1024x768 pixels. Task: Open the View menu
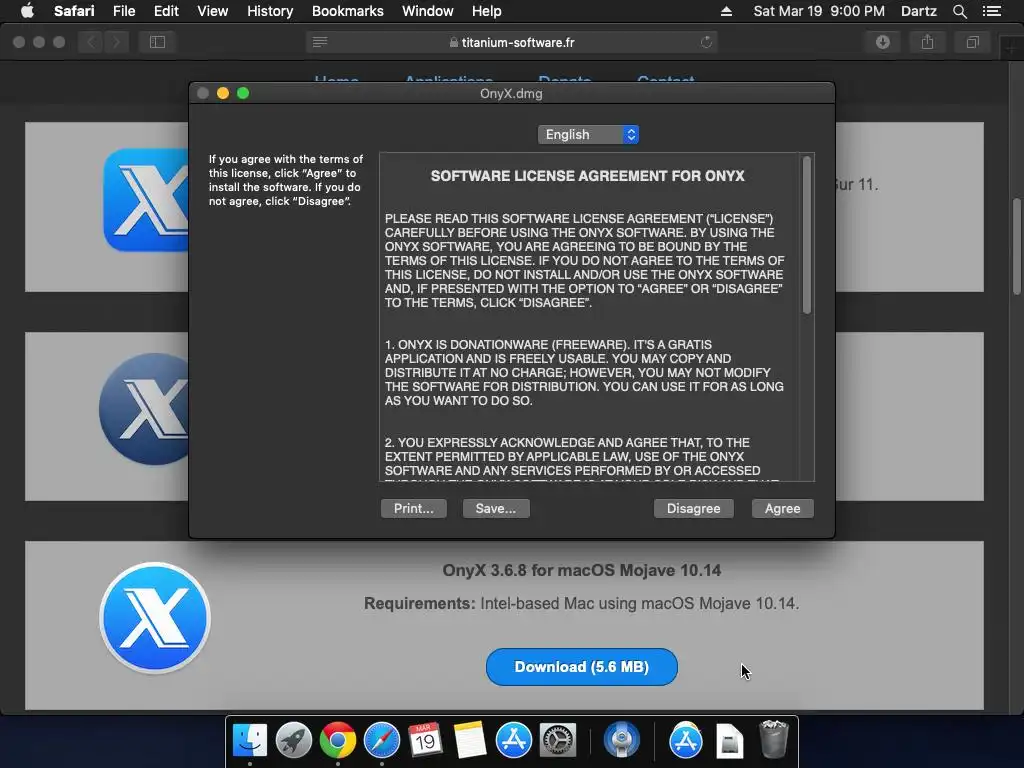[x=212, y=11]
